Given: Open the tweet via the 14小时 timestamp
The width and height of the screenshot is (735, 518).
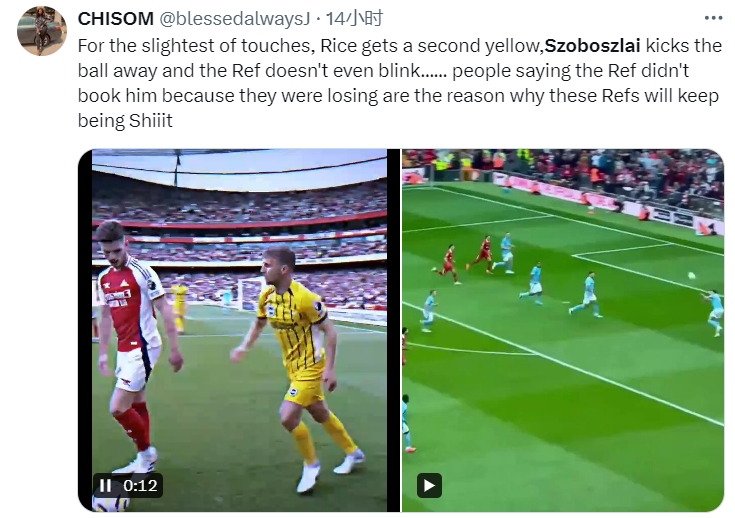Looking at the screenshot, I should coord(354,19).
